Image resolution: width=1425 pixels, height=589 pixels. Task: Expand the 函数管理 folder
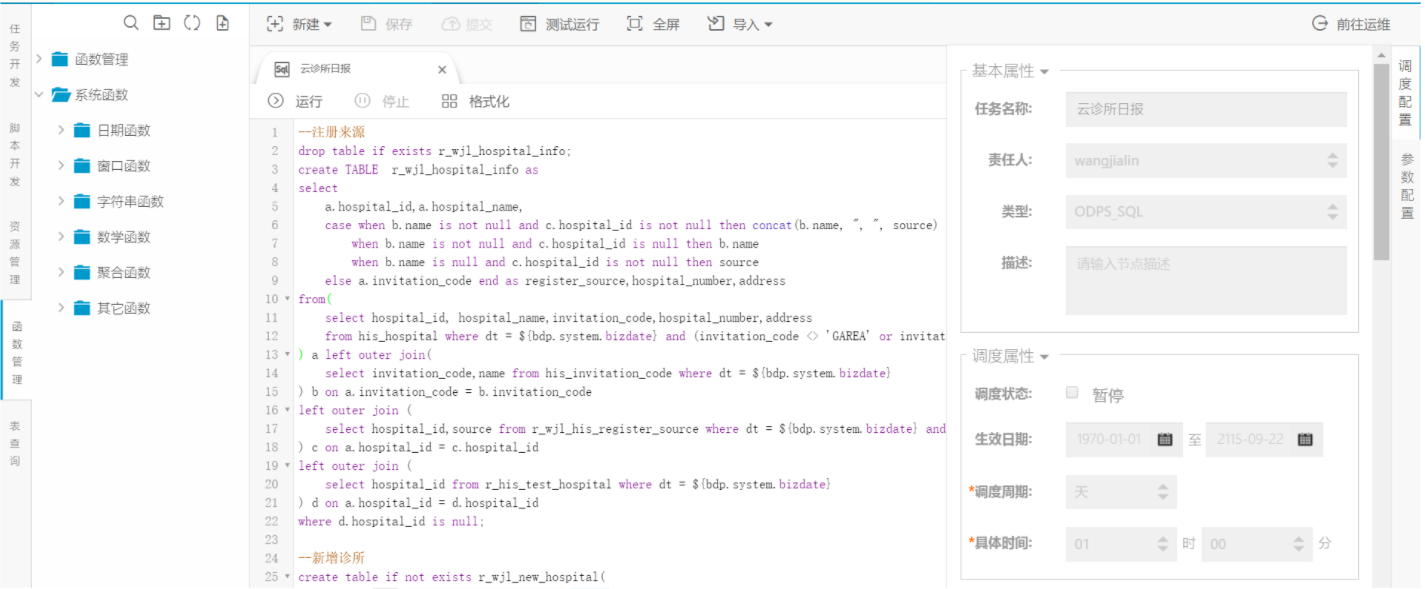coord(39,59)
